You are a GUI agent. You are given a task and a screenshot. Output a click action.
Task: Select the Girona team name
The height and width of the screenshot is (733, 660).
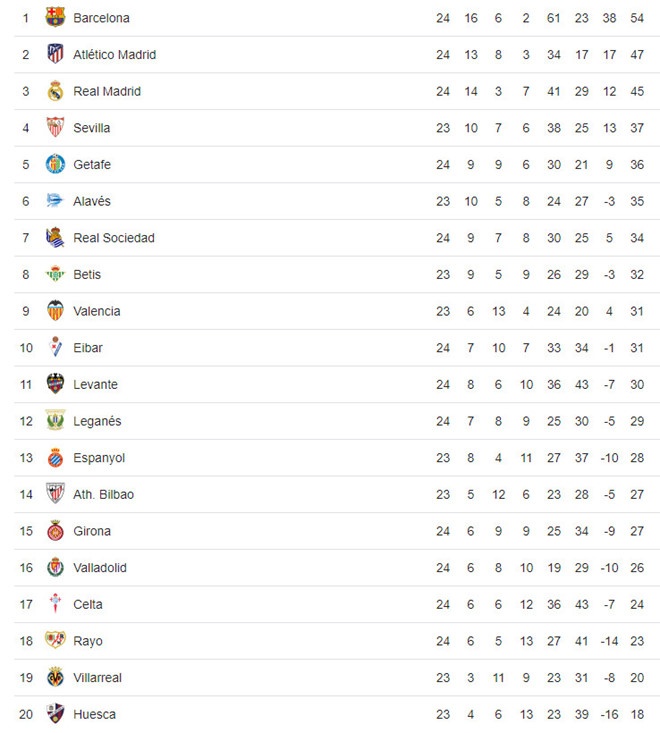(x=92, y=531)
